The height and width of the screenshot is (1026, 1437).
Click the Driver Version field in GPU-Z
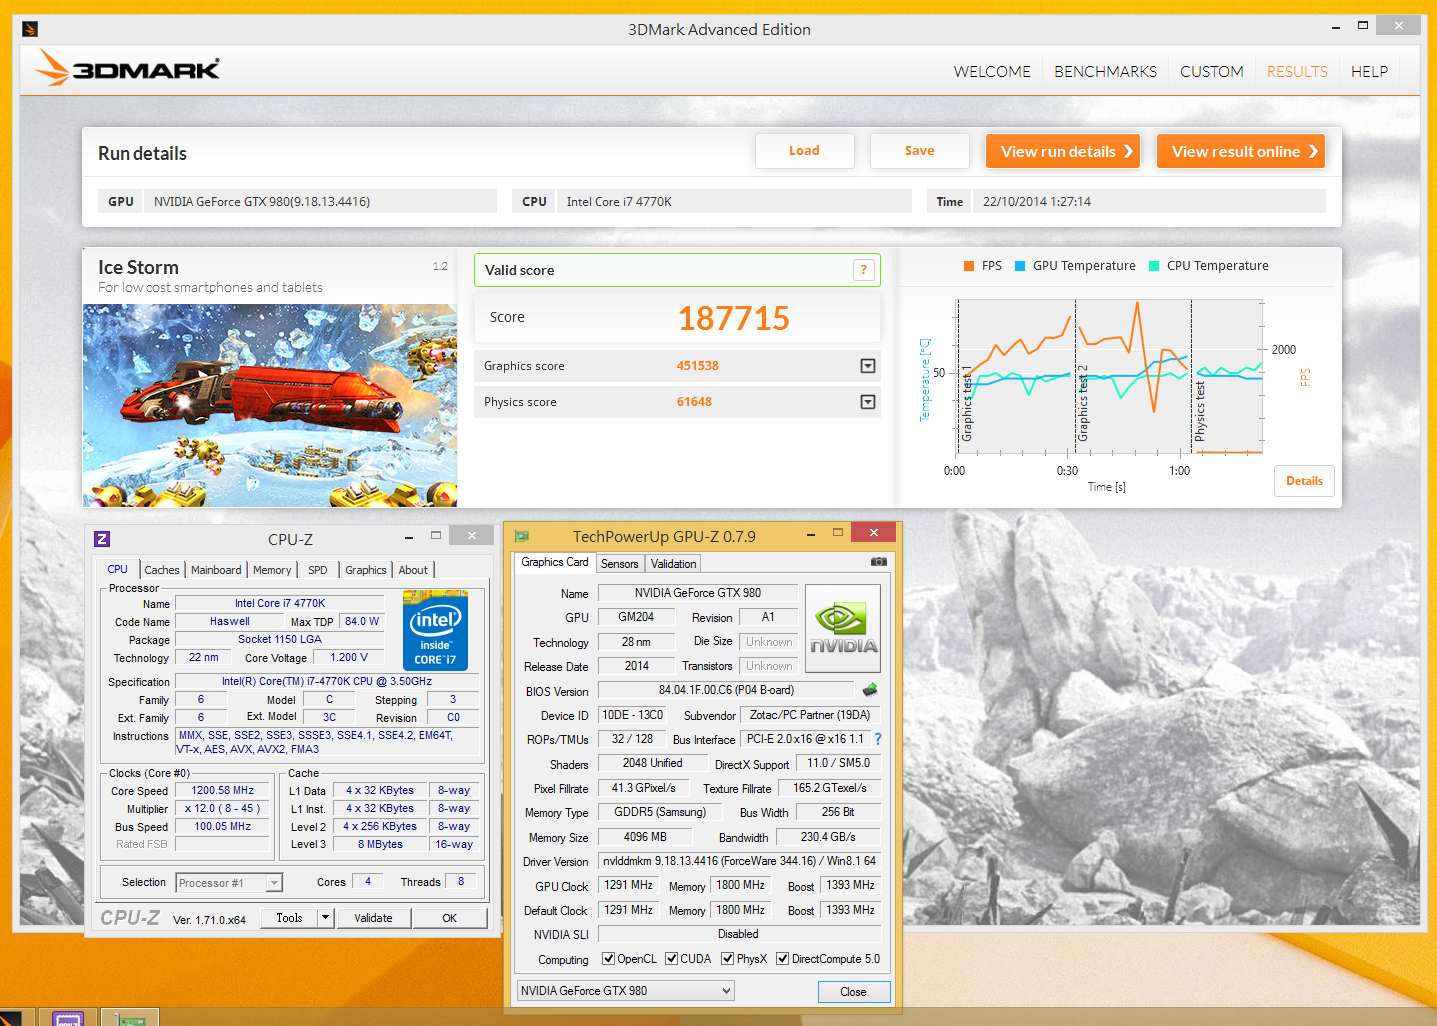point(739,861)
